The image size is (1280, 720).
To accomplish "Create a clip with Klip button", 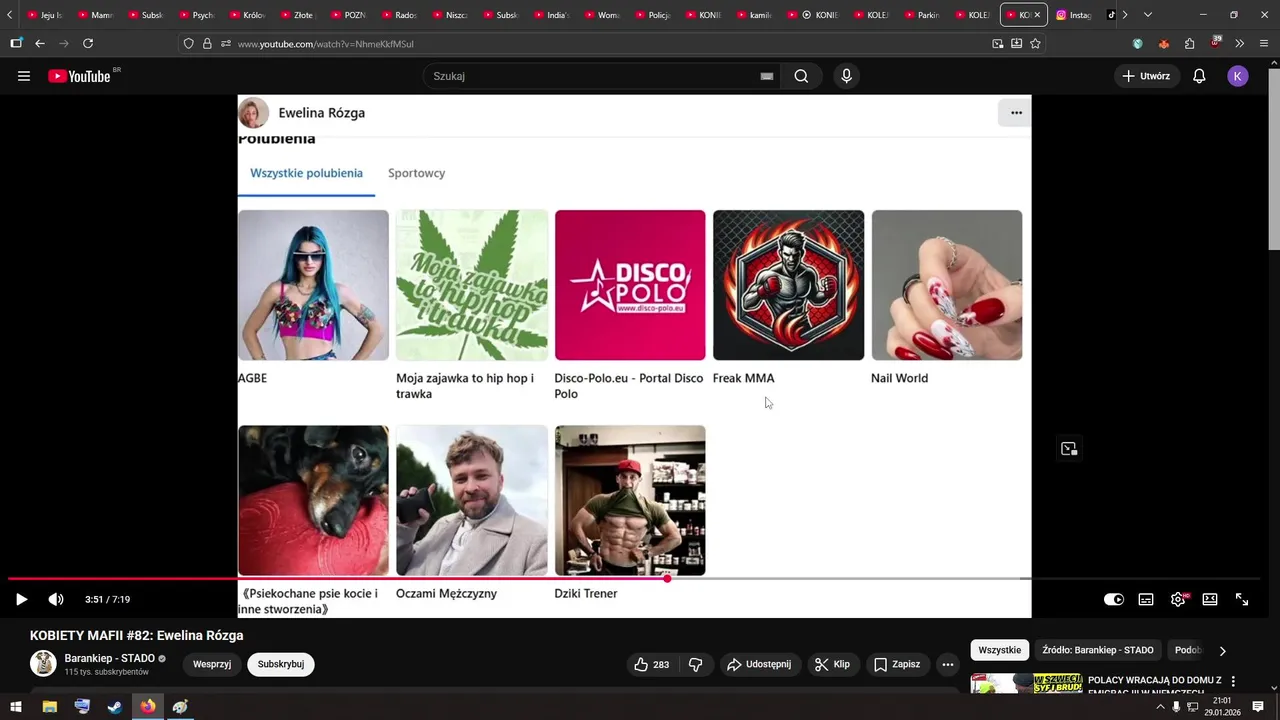I will pos(832,664).
